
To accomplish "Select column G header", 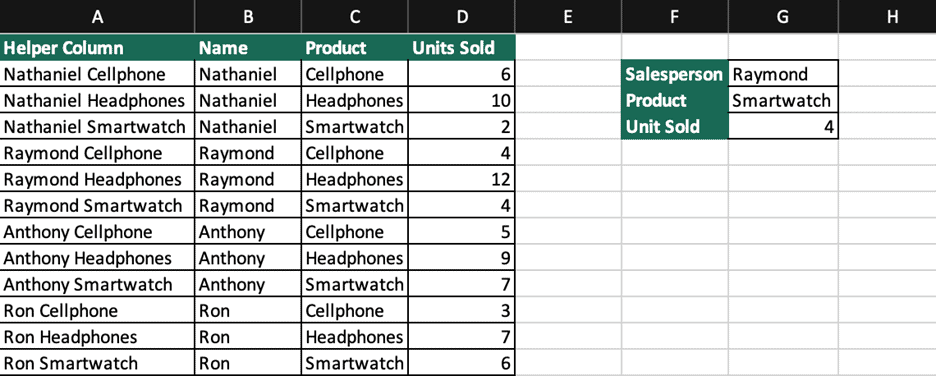I will [x=783, y=17].
